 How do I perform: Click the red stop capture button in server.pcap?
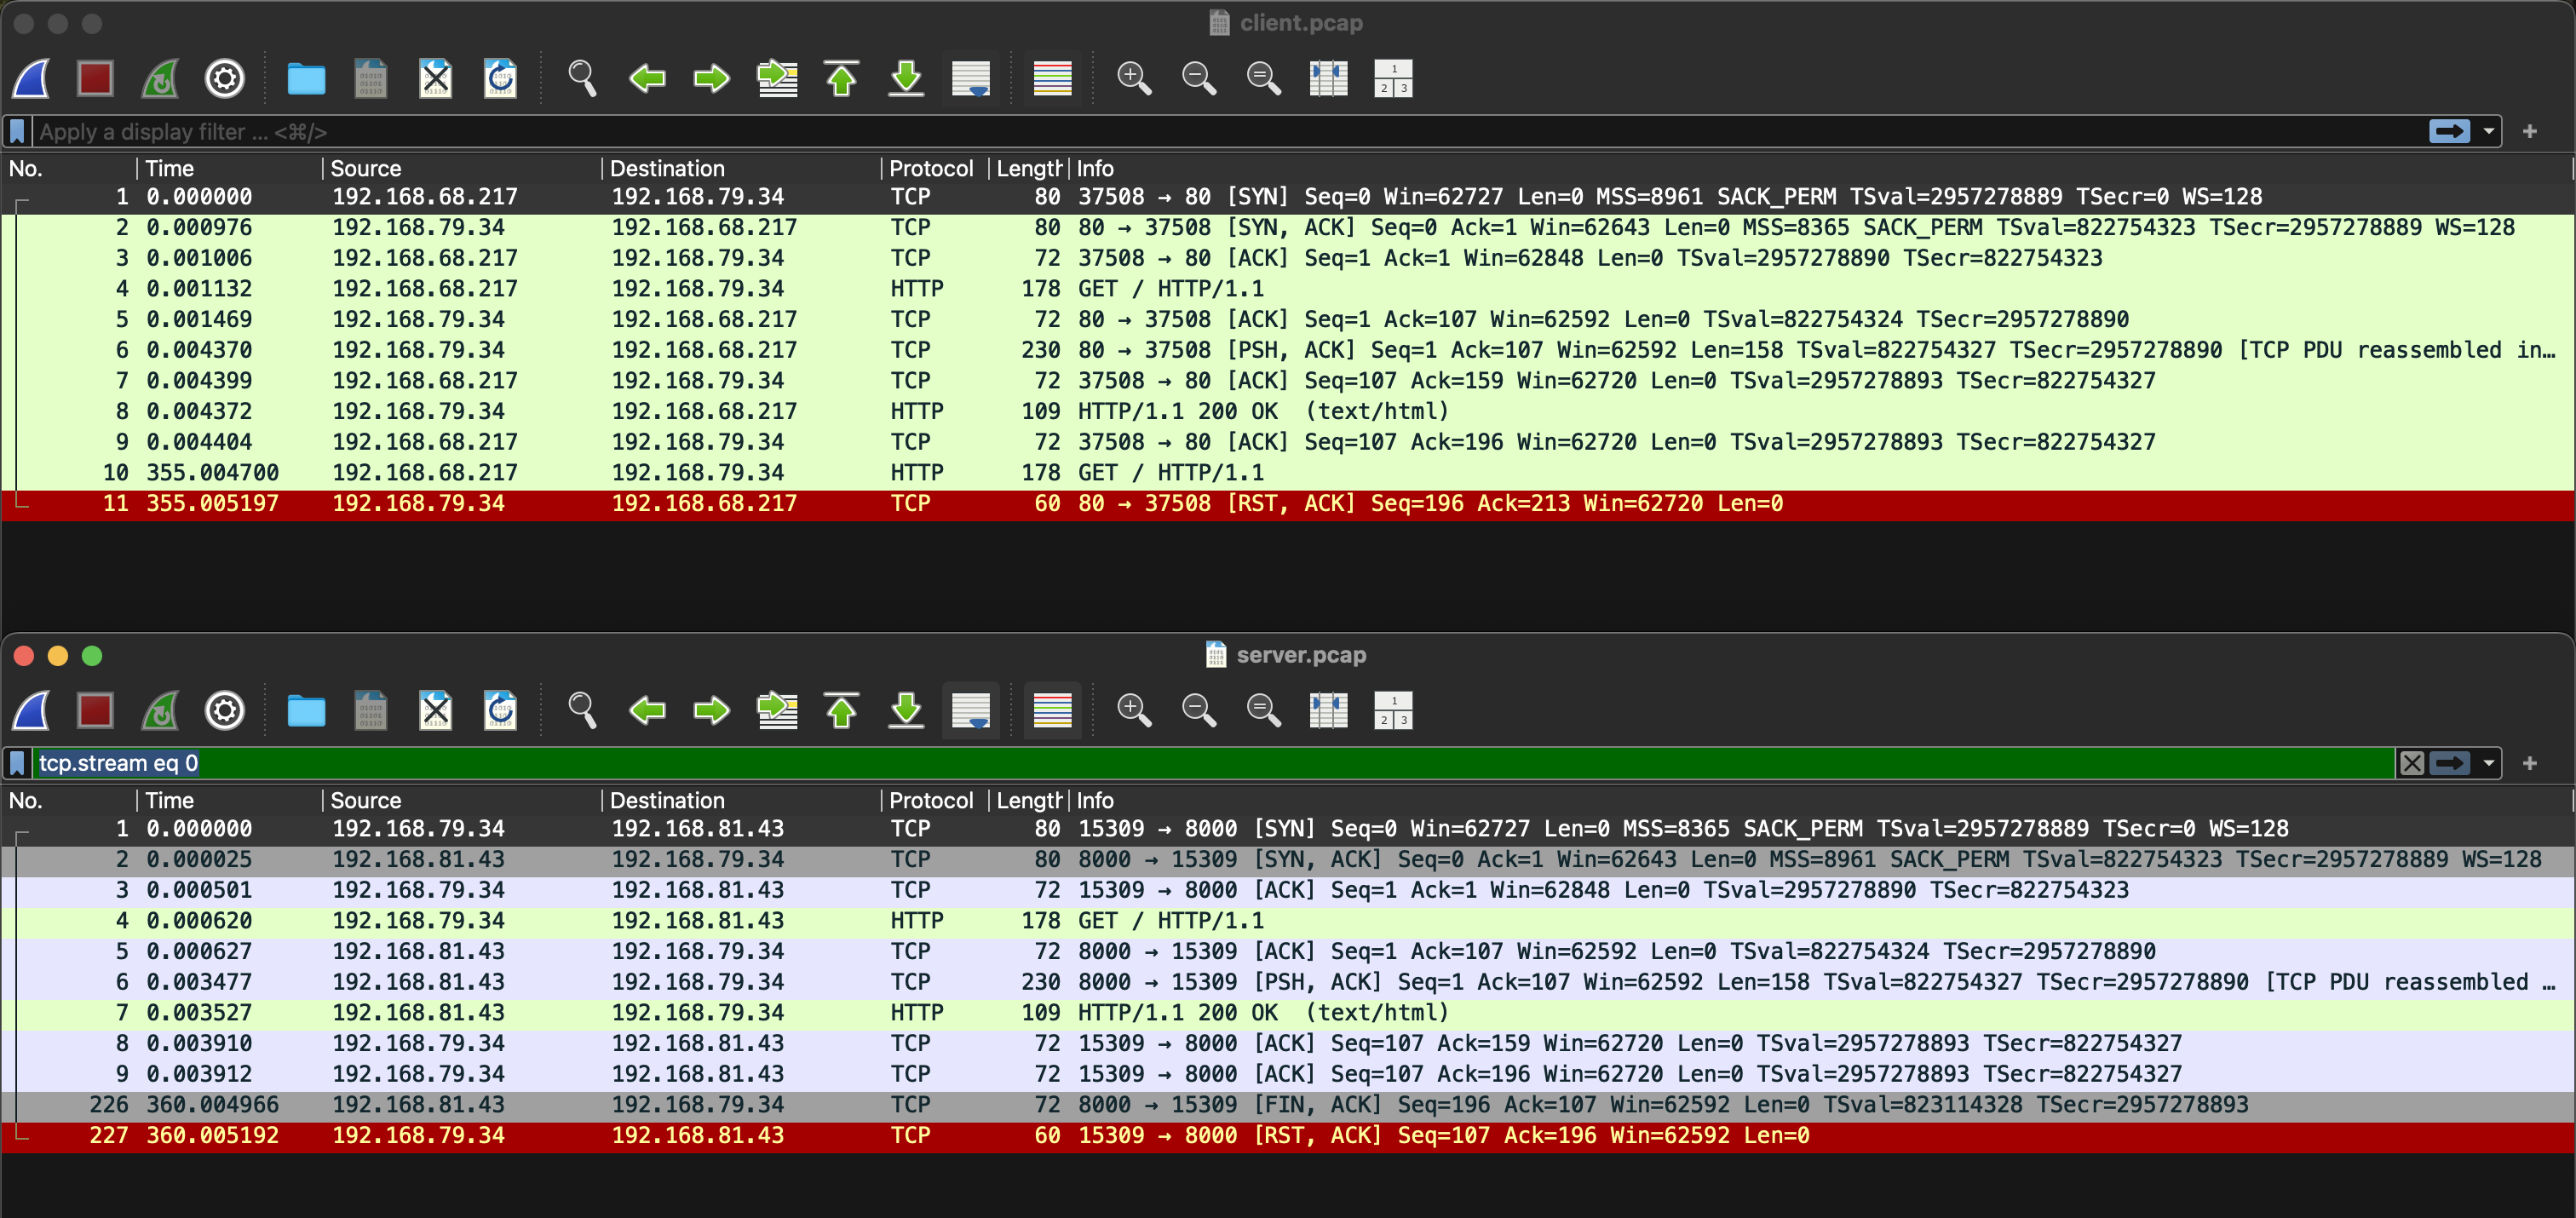[95, 710]
